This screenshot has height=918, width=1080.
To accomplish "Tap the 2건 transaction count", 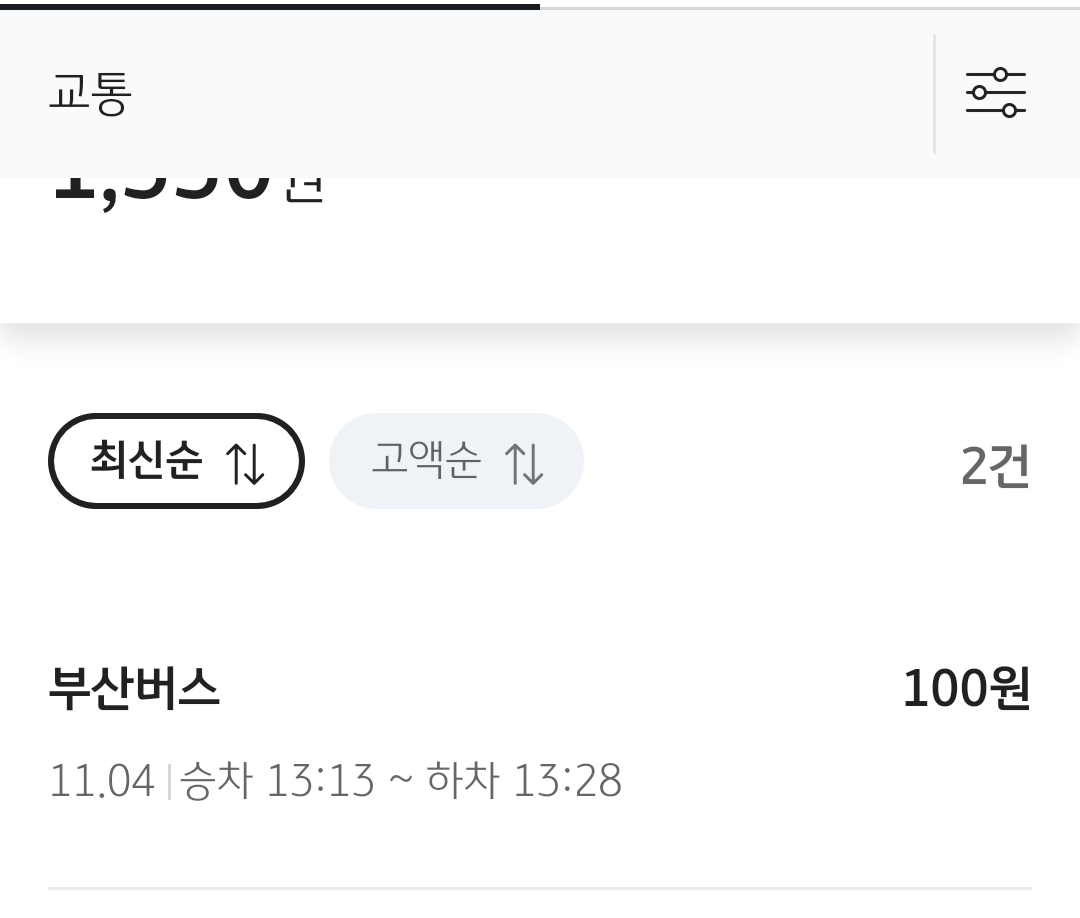I will (994, 466).
